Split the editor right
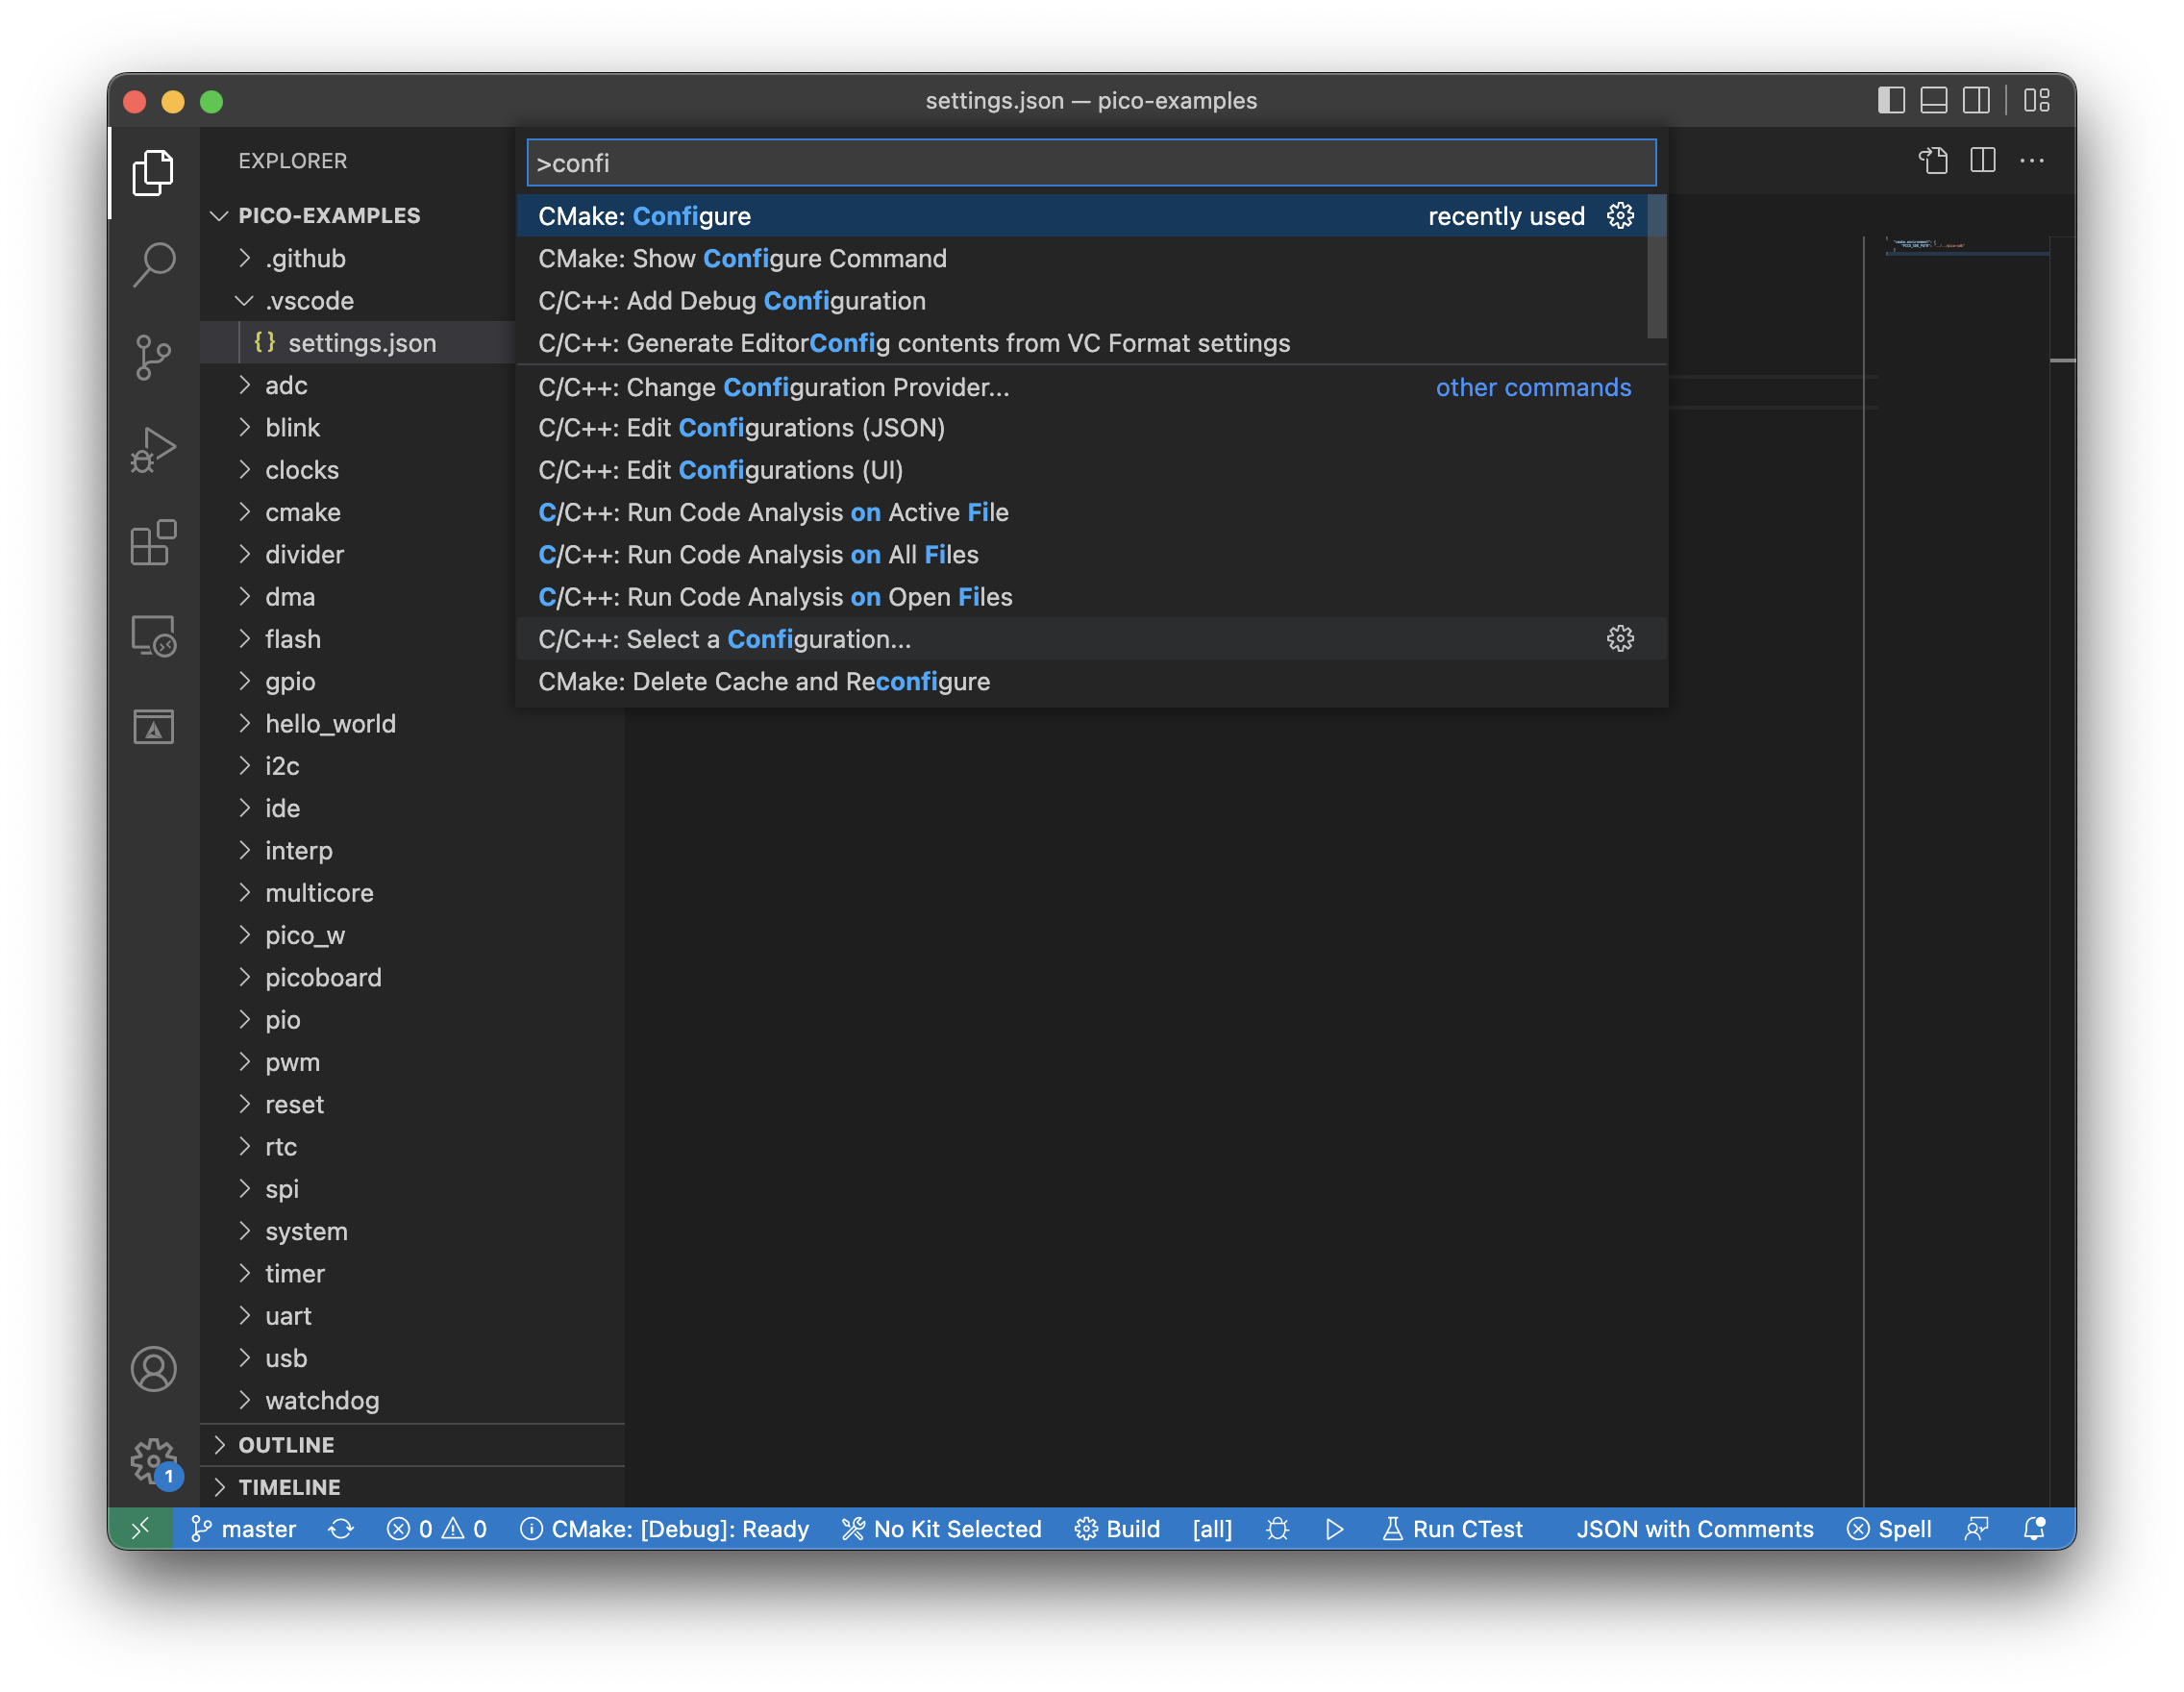The width and height of the screenshot is (2184, 1692). pos(1982,161)
